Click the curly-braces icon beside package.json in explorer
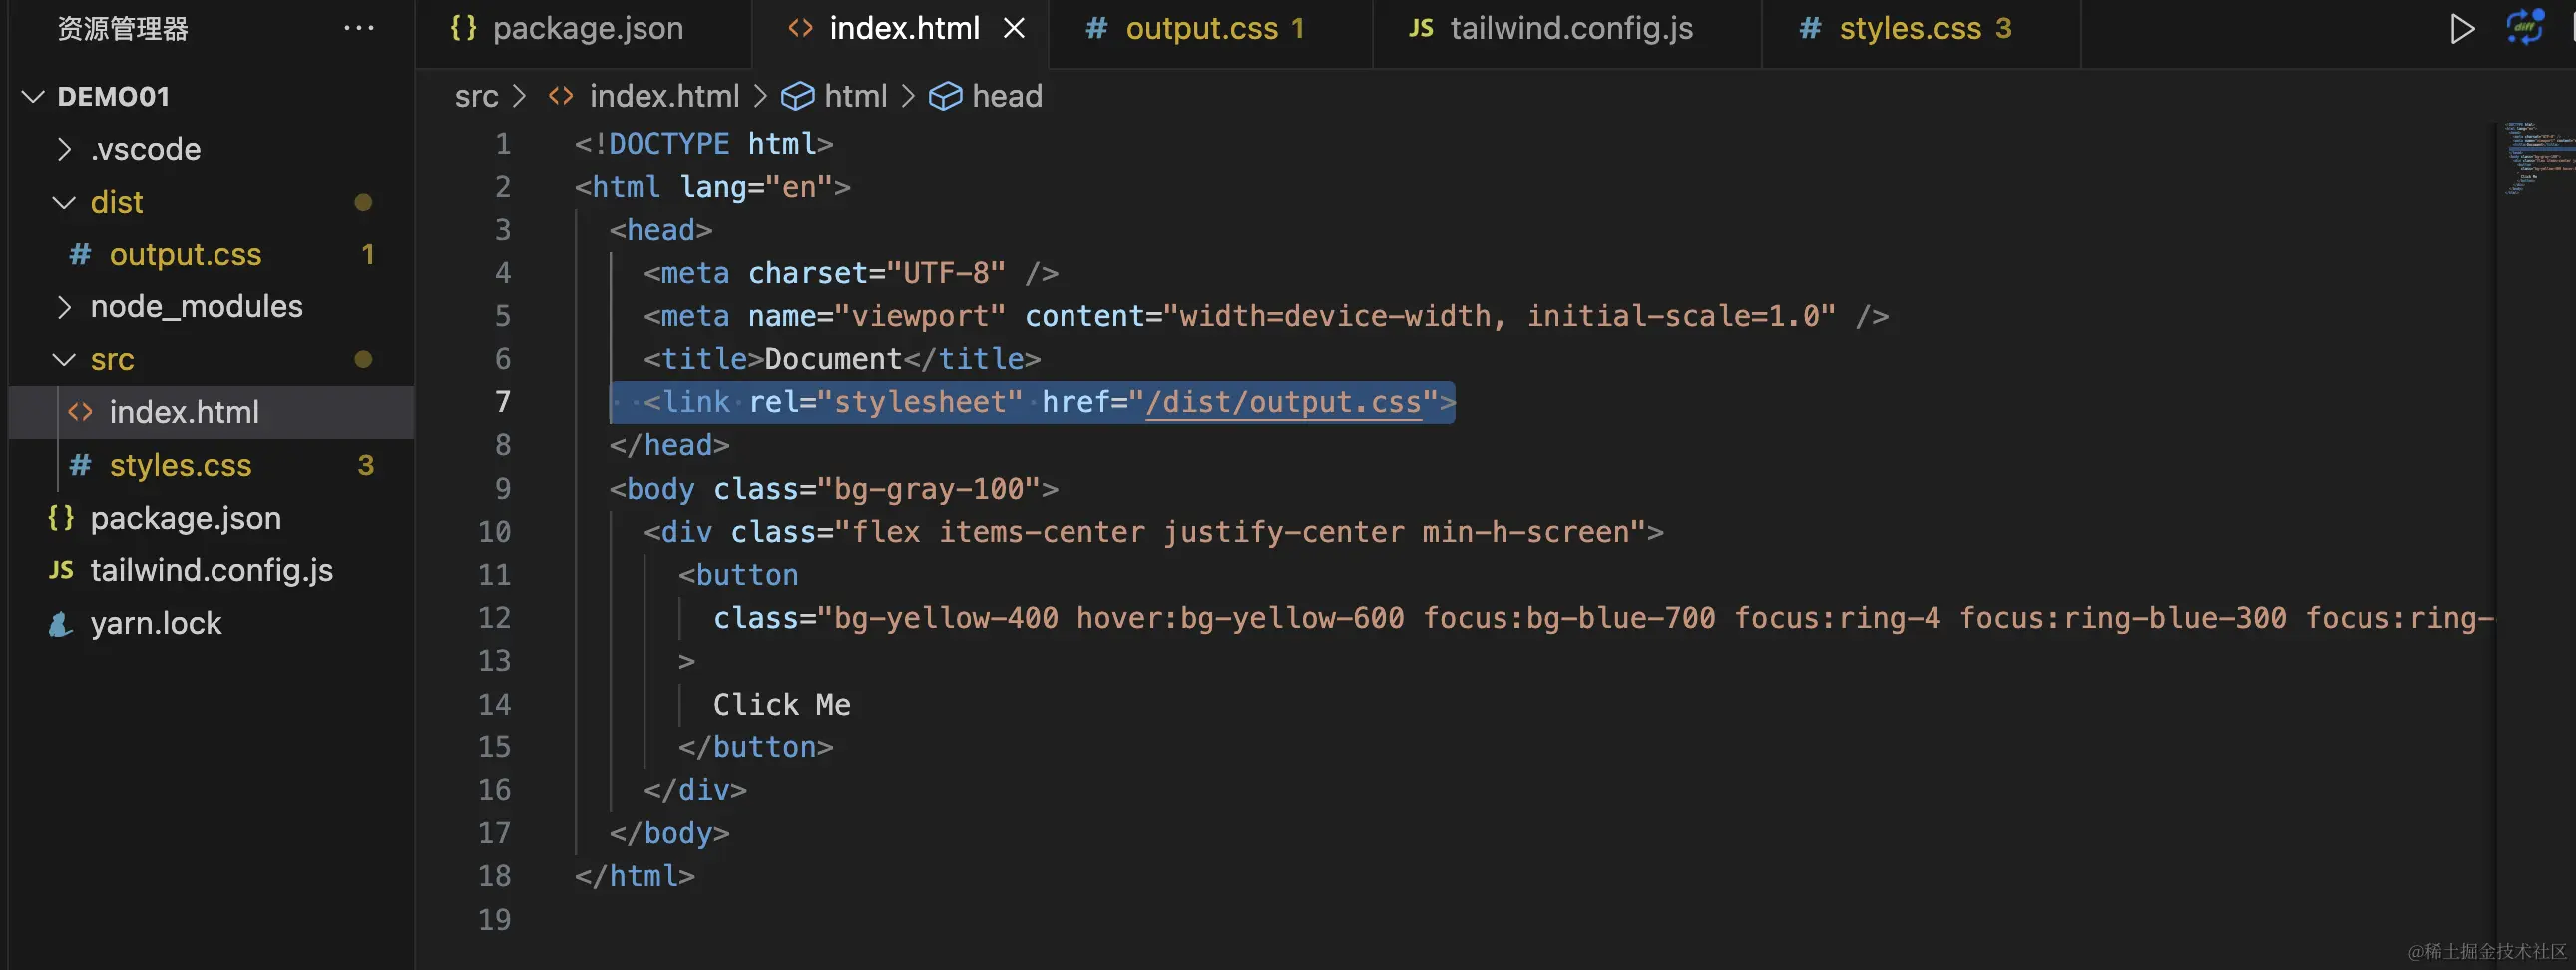Image resolution: width=2576 pixels, height=970 pixels. (x=61, y=518)
